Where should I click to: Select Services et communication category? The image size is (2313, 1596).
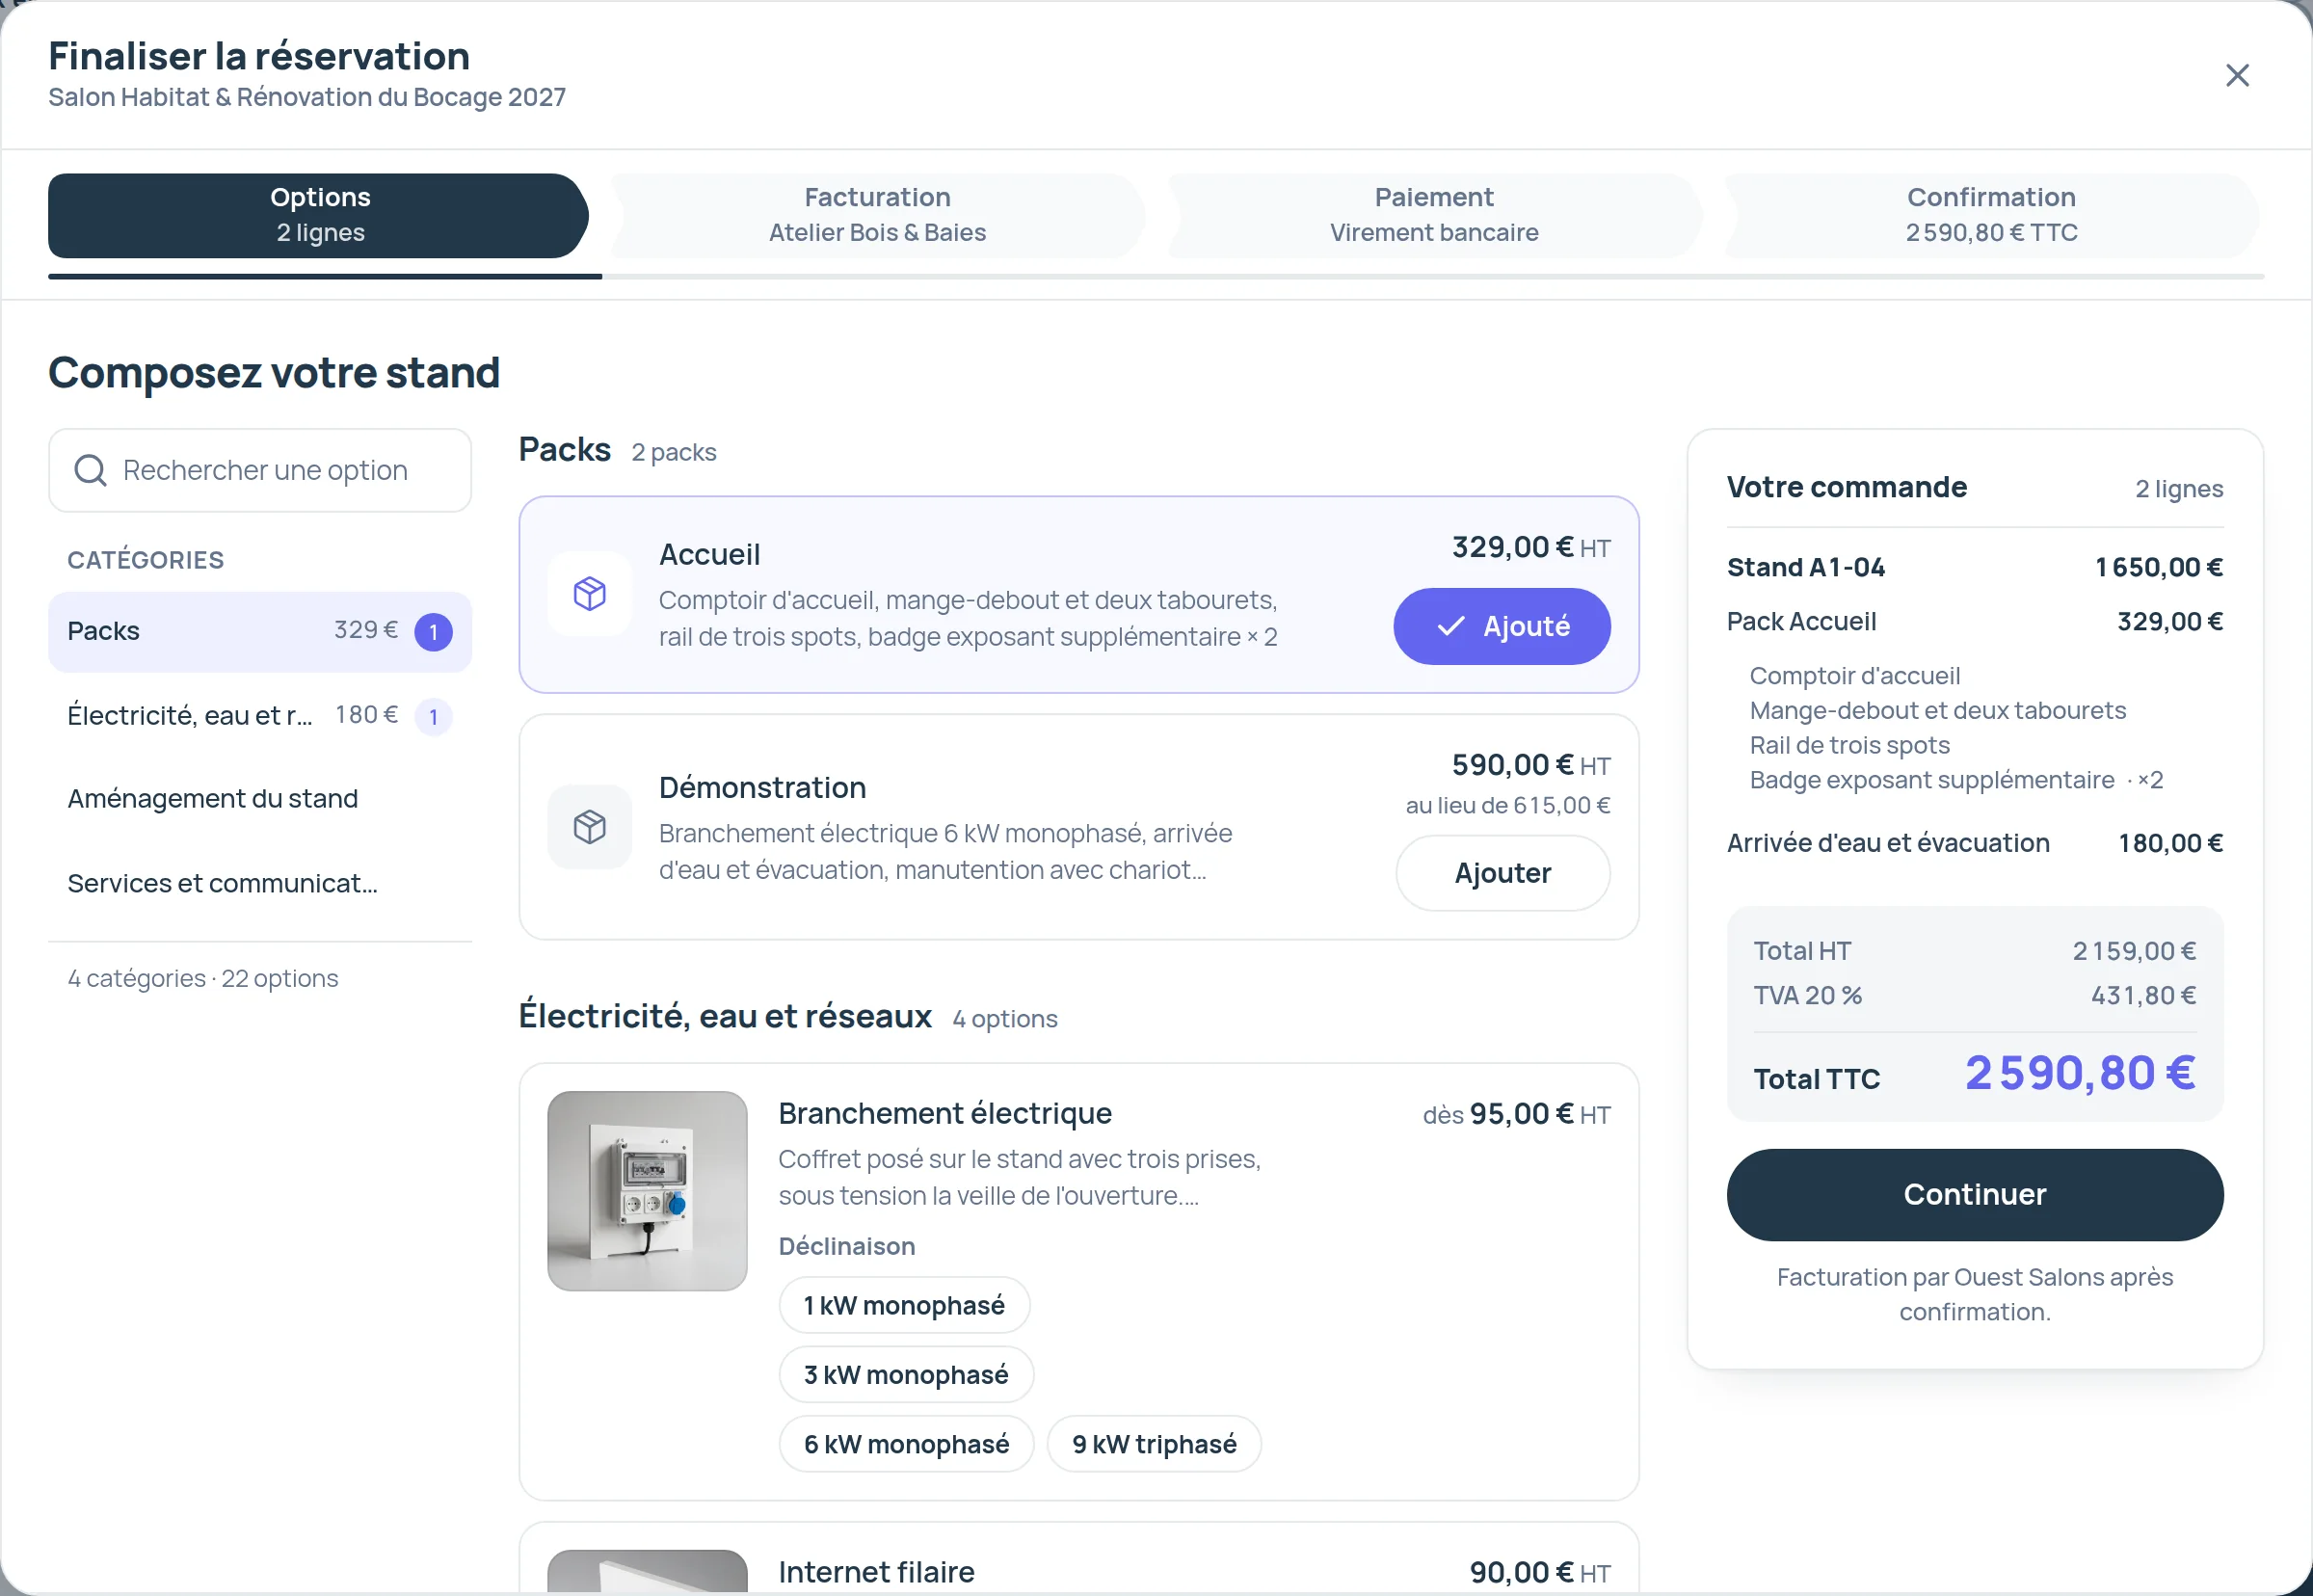click(260, 883)
